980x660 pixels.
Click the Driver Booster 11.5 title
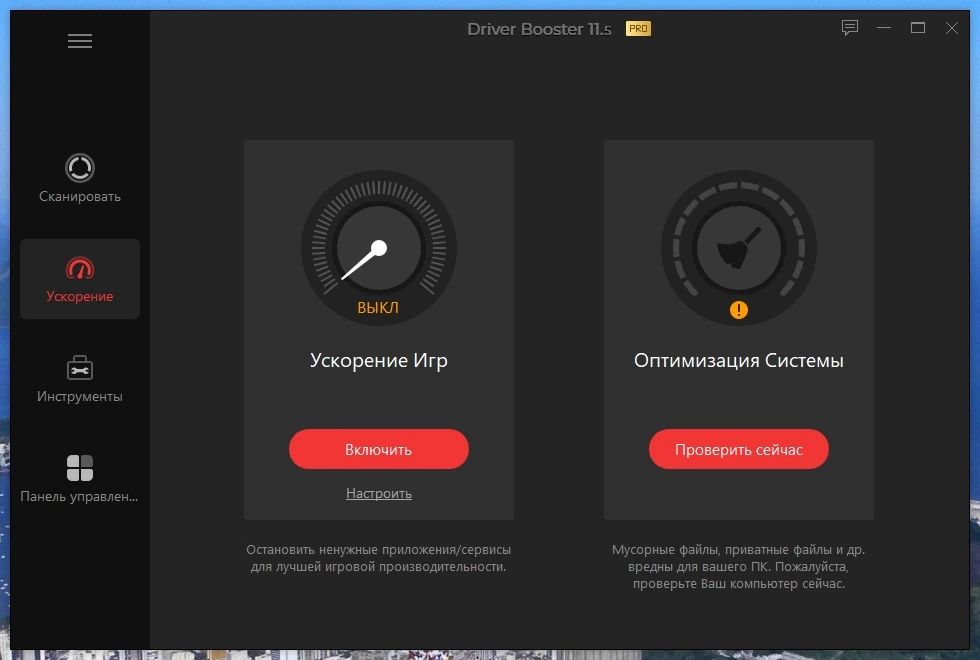[539, 29]
